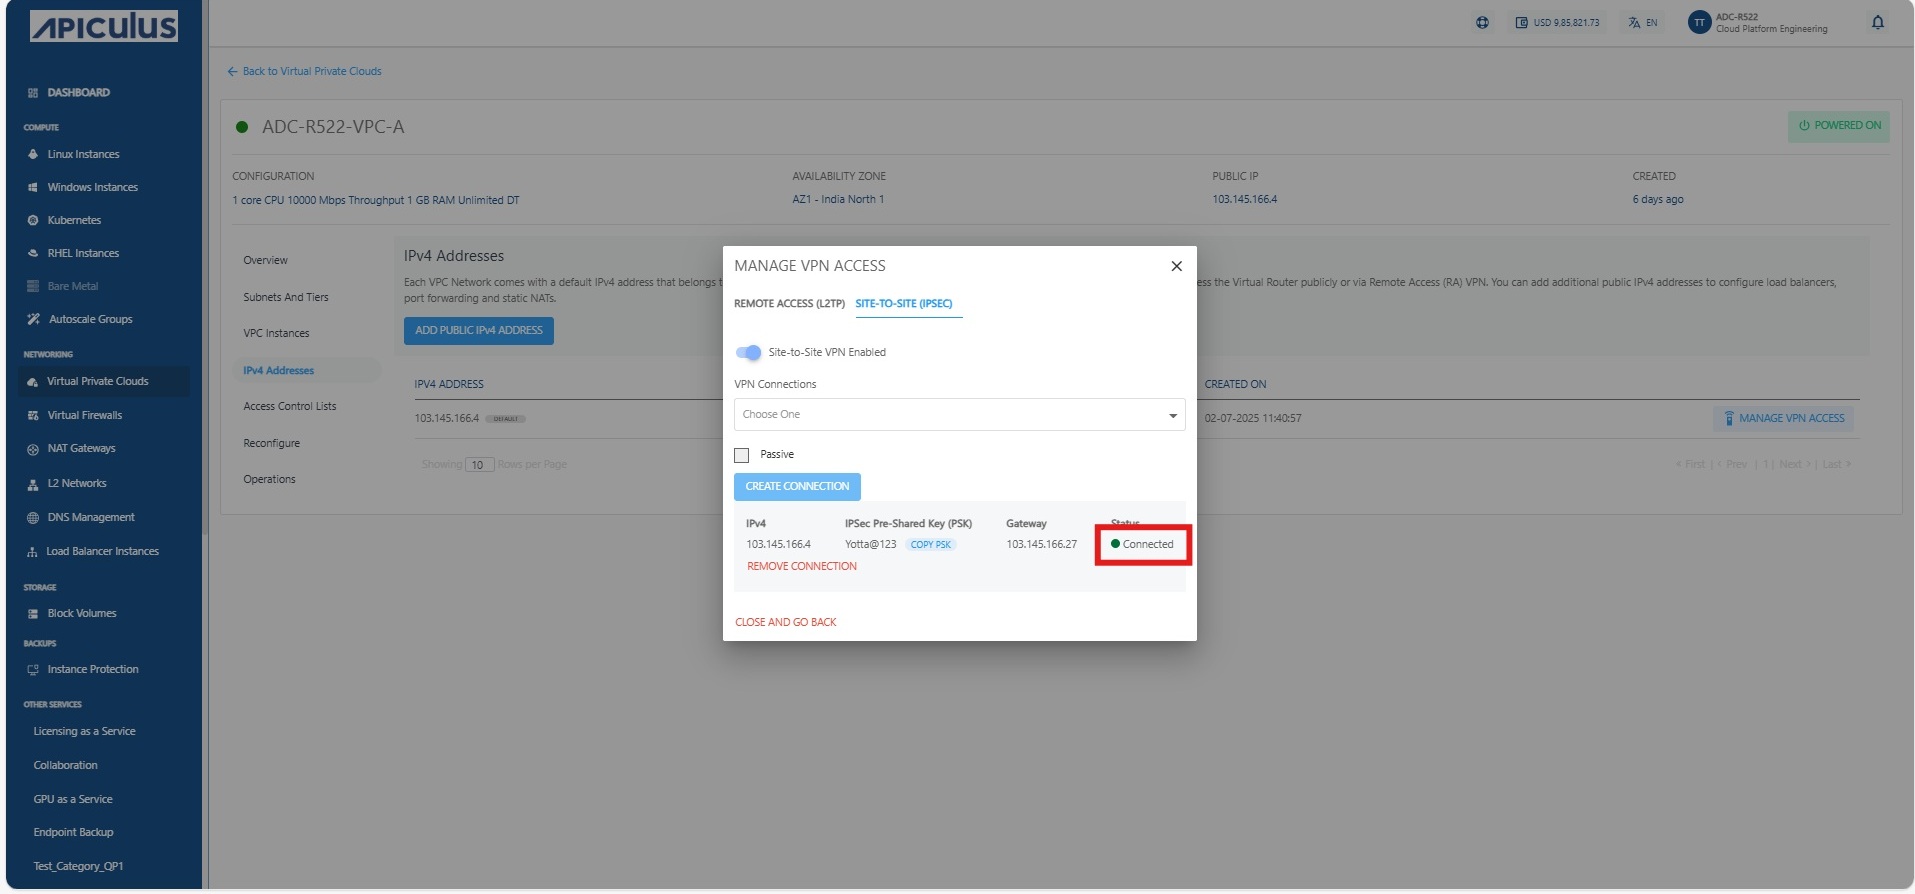Viewport: 1915px width, 894px height.
Task: Select the Site-to-Site (IPSec) tab
Action: coord(903,303)
